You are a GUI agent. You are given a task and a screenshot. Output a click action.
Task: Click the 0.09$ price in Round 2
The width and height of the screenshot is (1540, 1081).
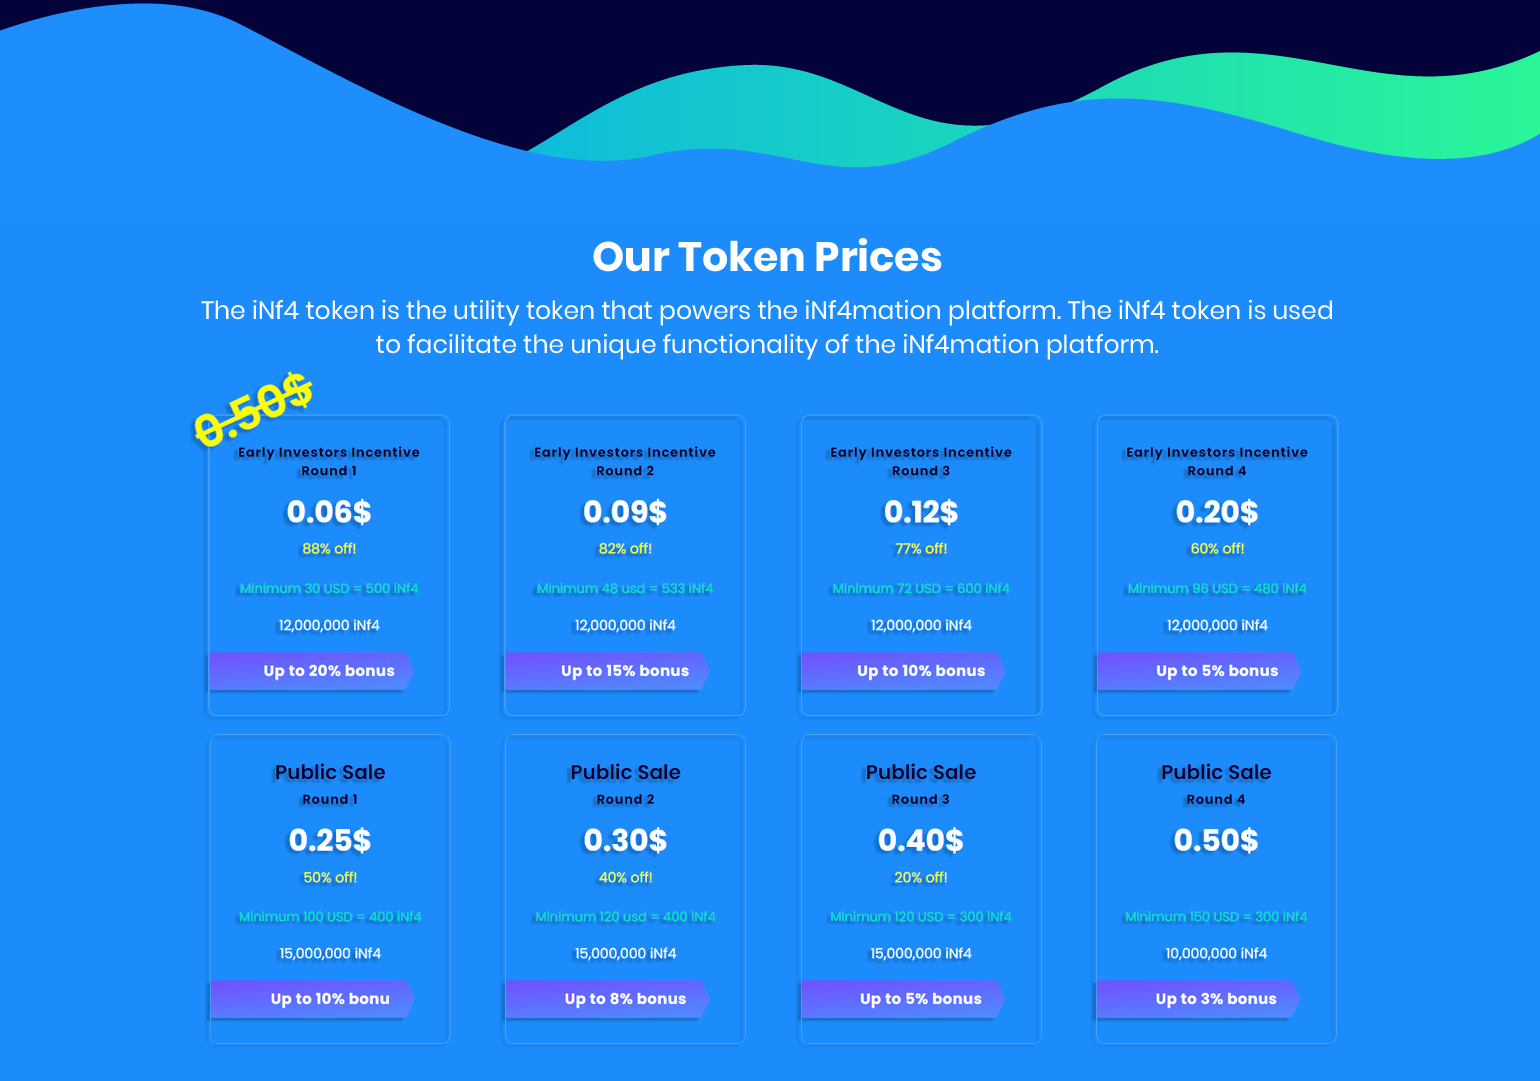click(625, 512)
